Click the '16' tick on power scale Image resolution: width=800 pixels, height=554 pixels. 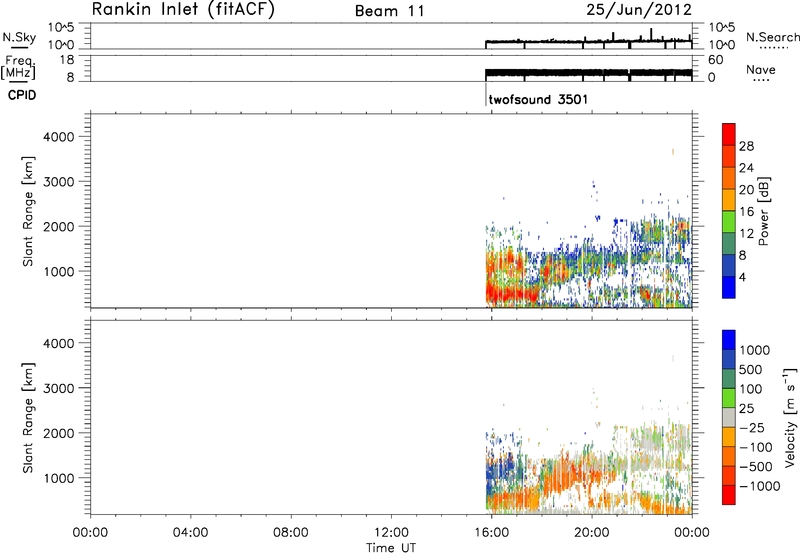click(x=746, y=212)
